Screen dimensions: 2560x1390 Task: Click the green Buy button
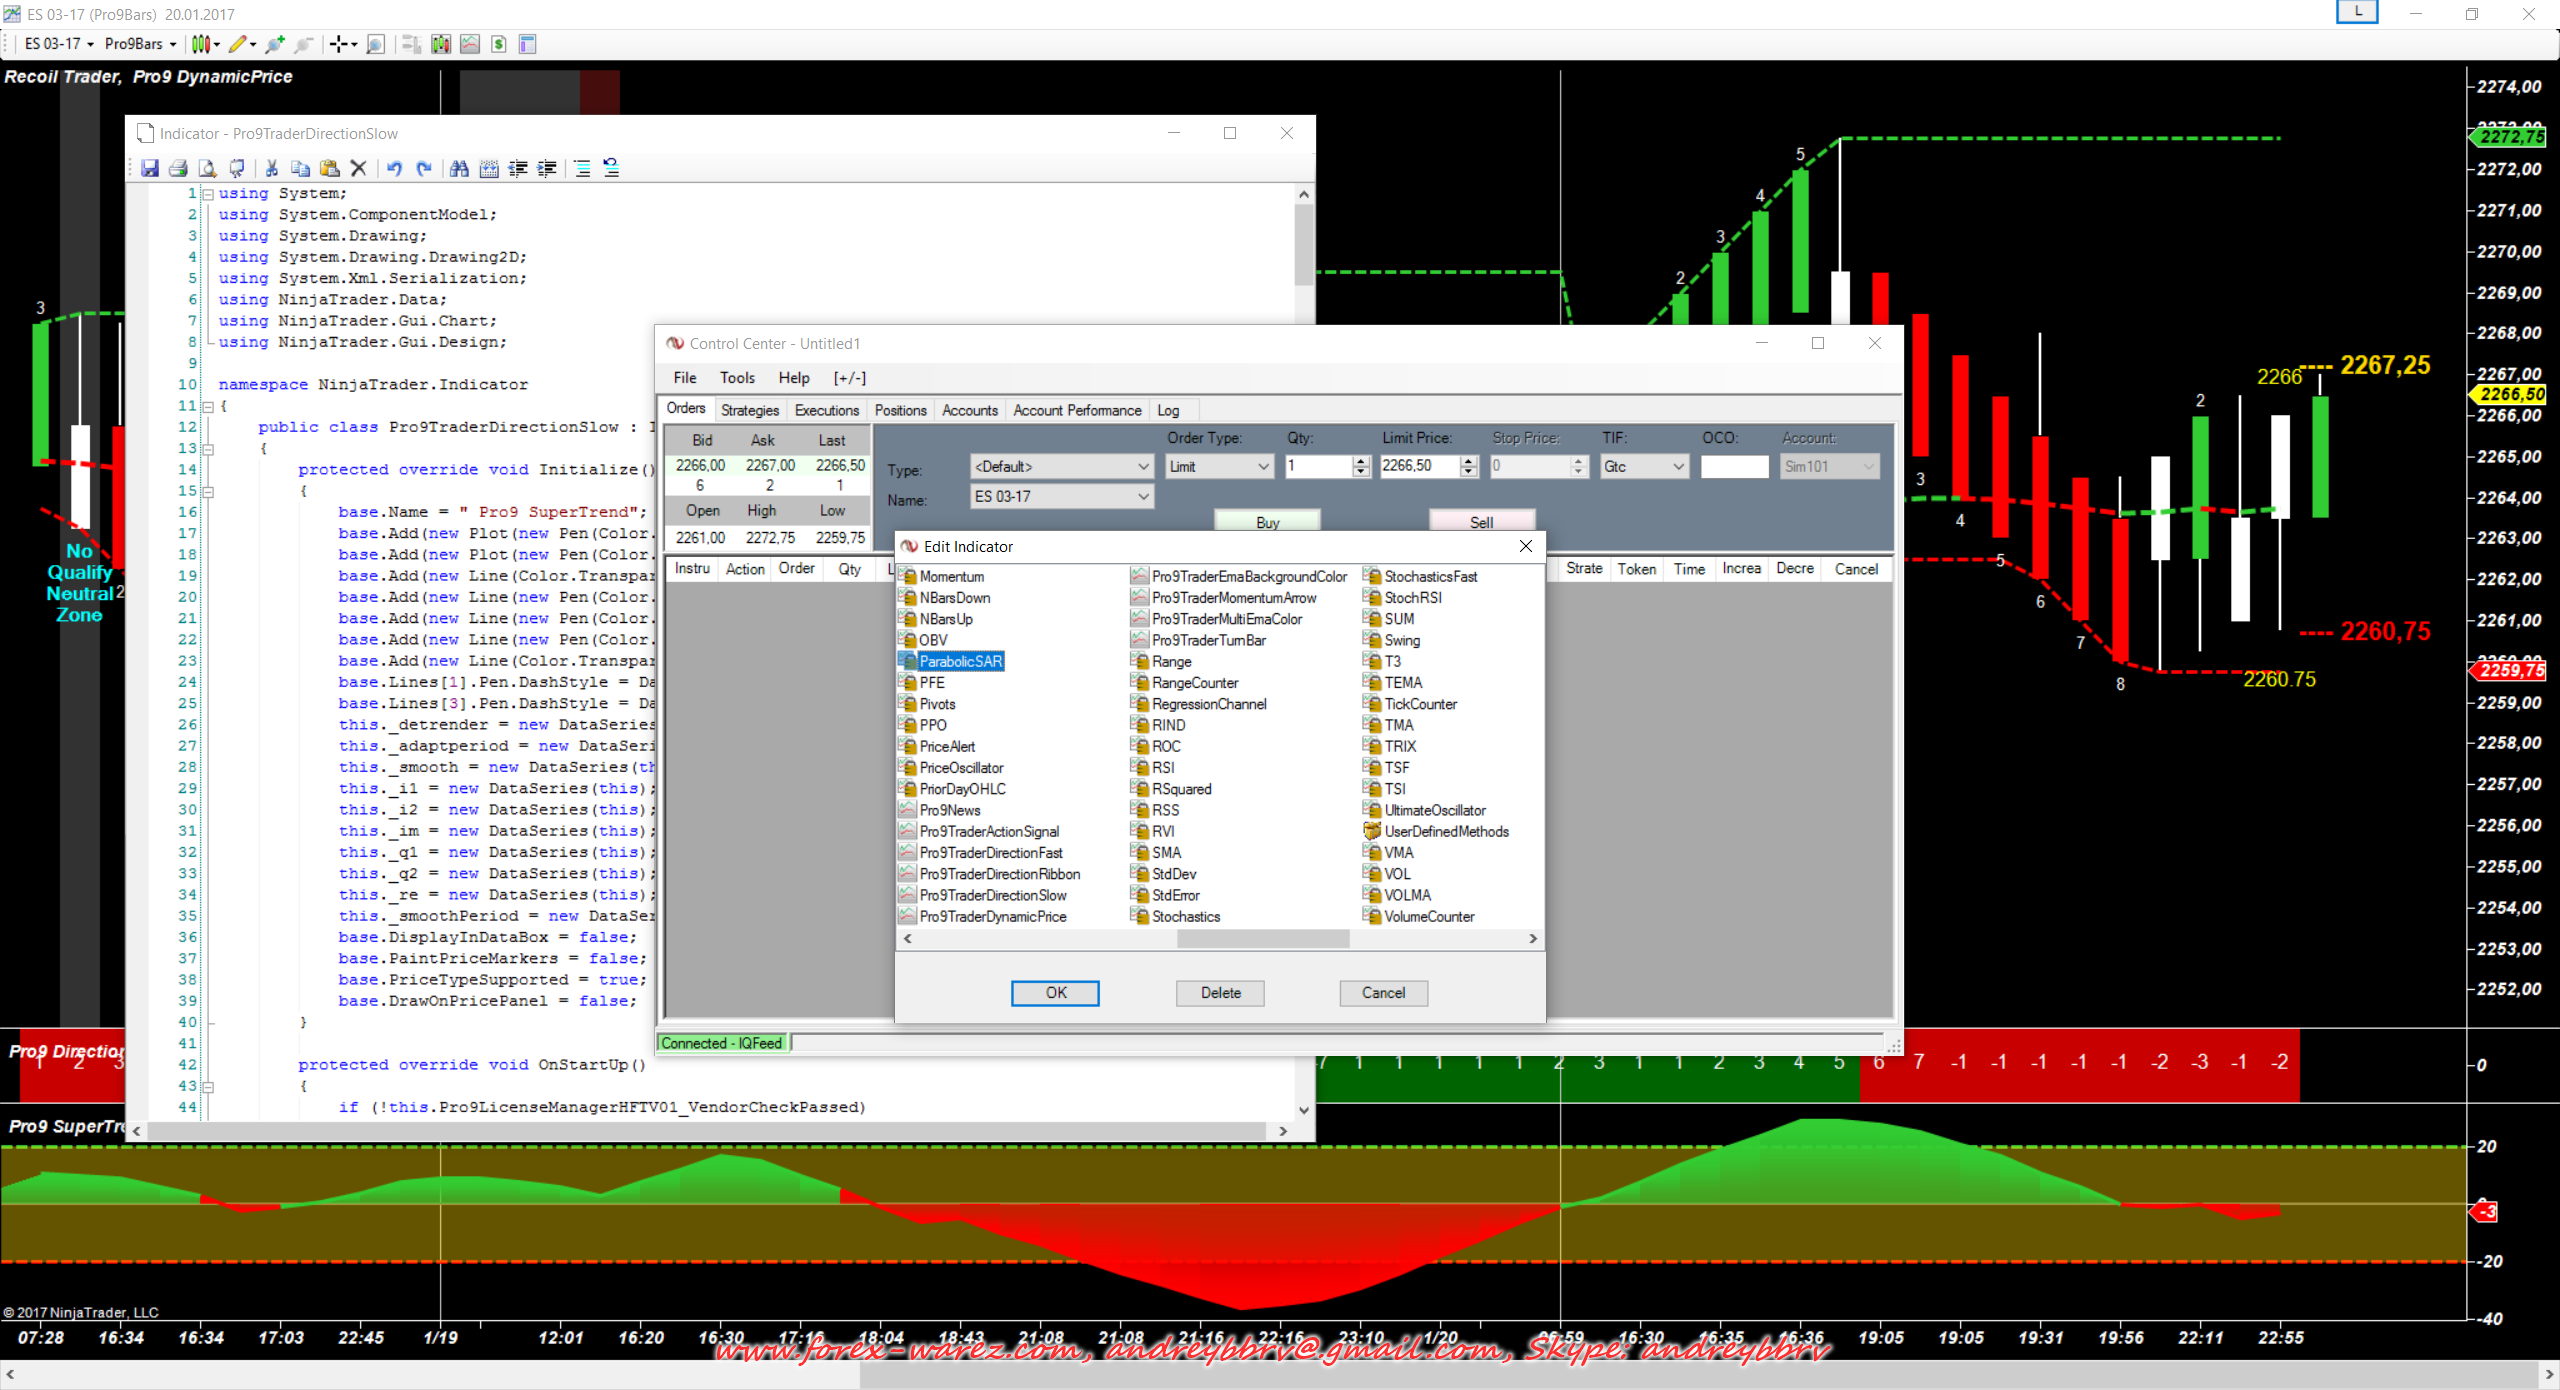coord(1267,522)
